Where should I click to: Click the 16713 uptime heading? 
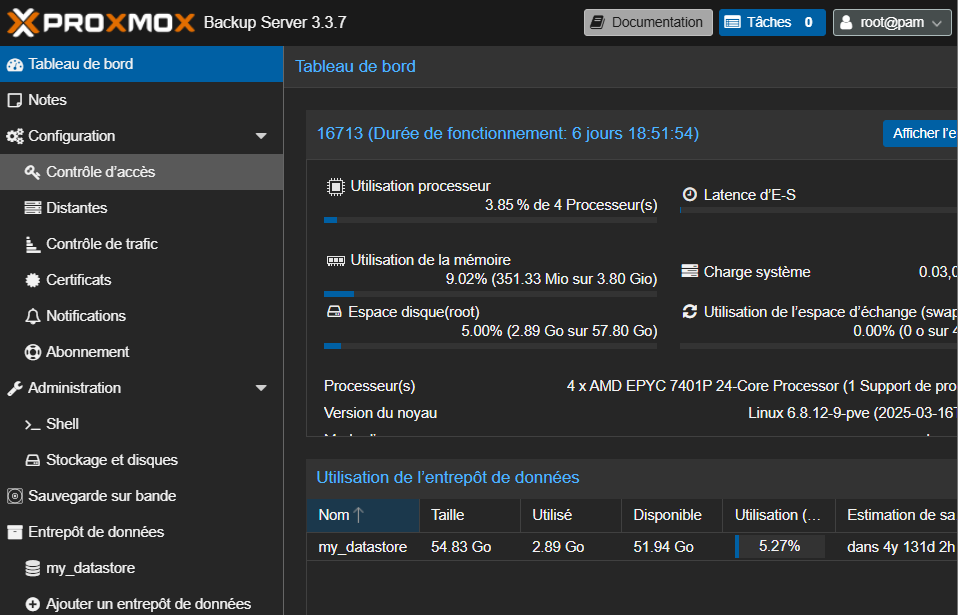click(508, 134)
